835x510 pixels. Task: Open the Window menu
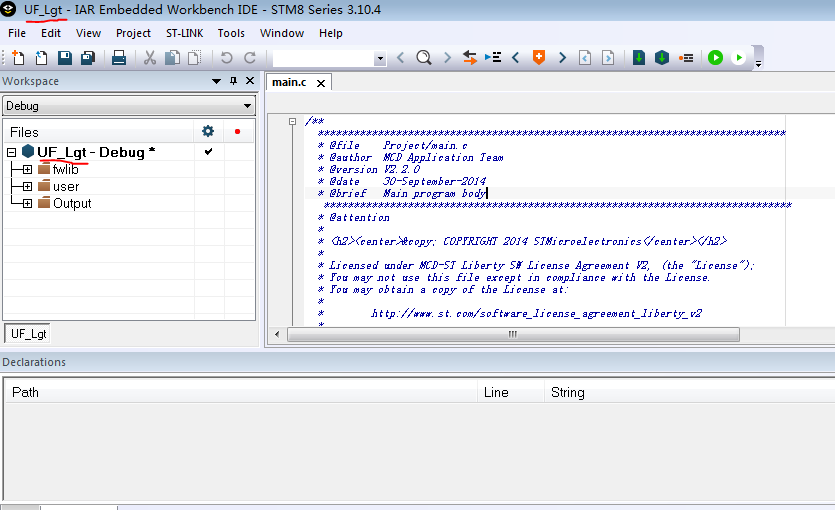pos(282,33)
